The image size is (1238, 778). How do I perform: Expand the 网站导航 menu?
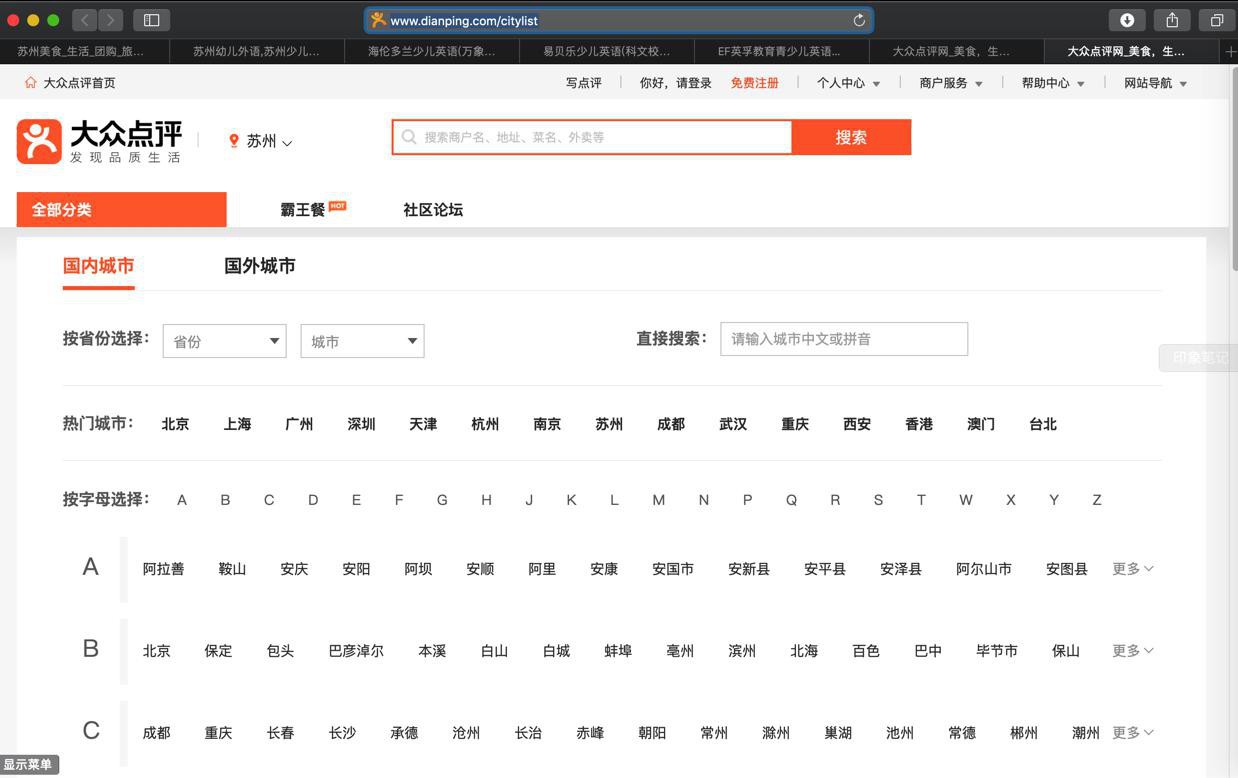pyautogui.click(x=1156, y=83)
